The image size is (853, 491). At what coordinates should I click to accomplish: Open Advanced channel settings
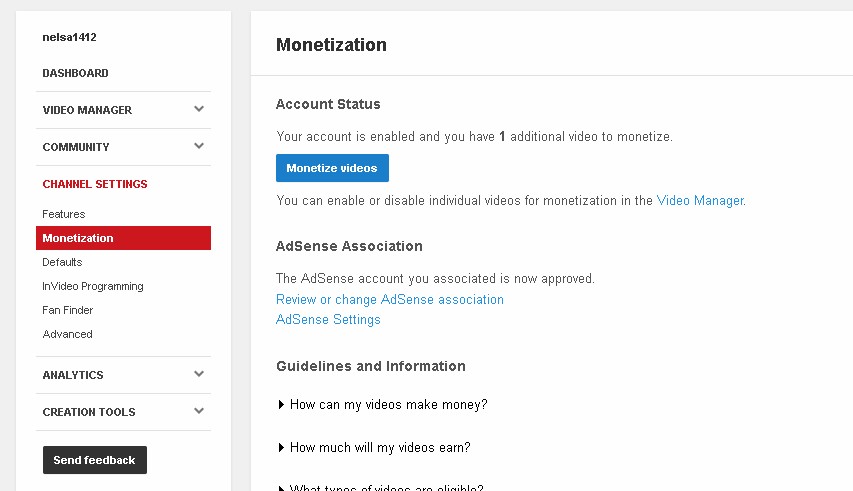(67, 334)
